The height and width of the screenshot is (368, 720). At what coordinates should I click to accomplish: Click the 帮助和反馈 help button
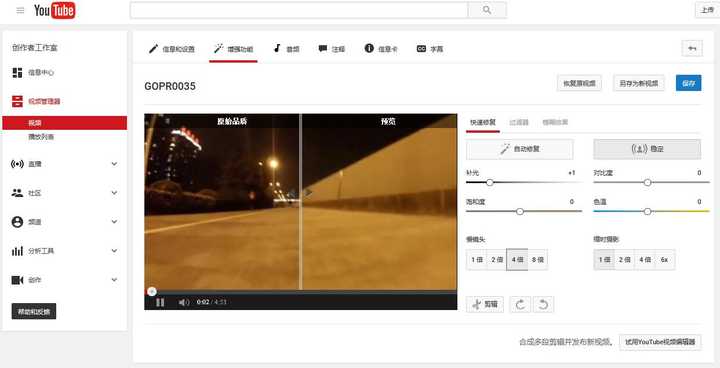tap(34, 311)
